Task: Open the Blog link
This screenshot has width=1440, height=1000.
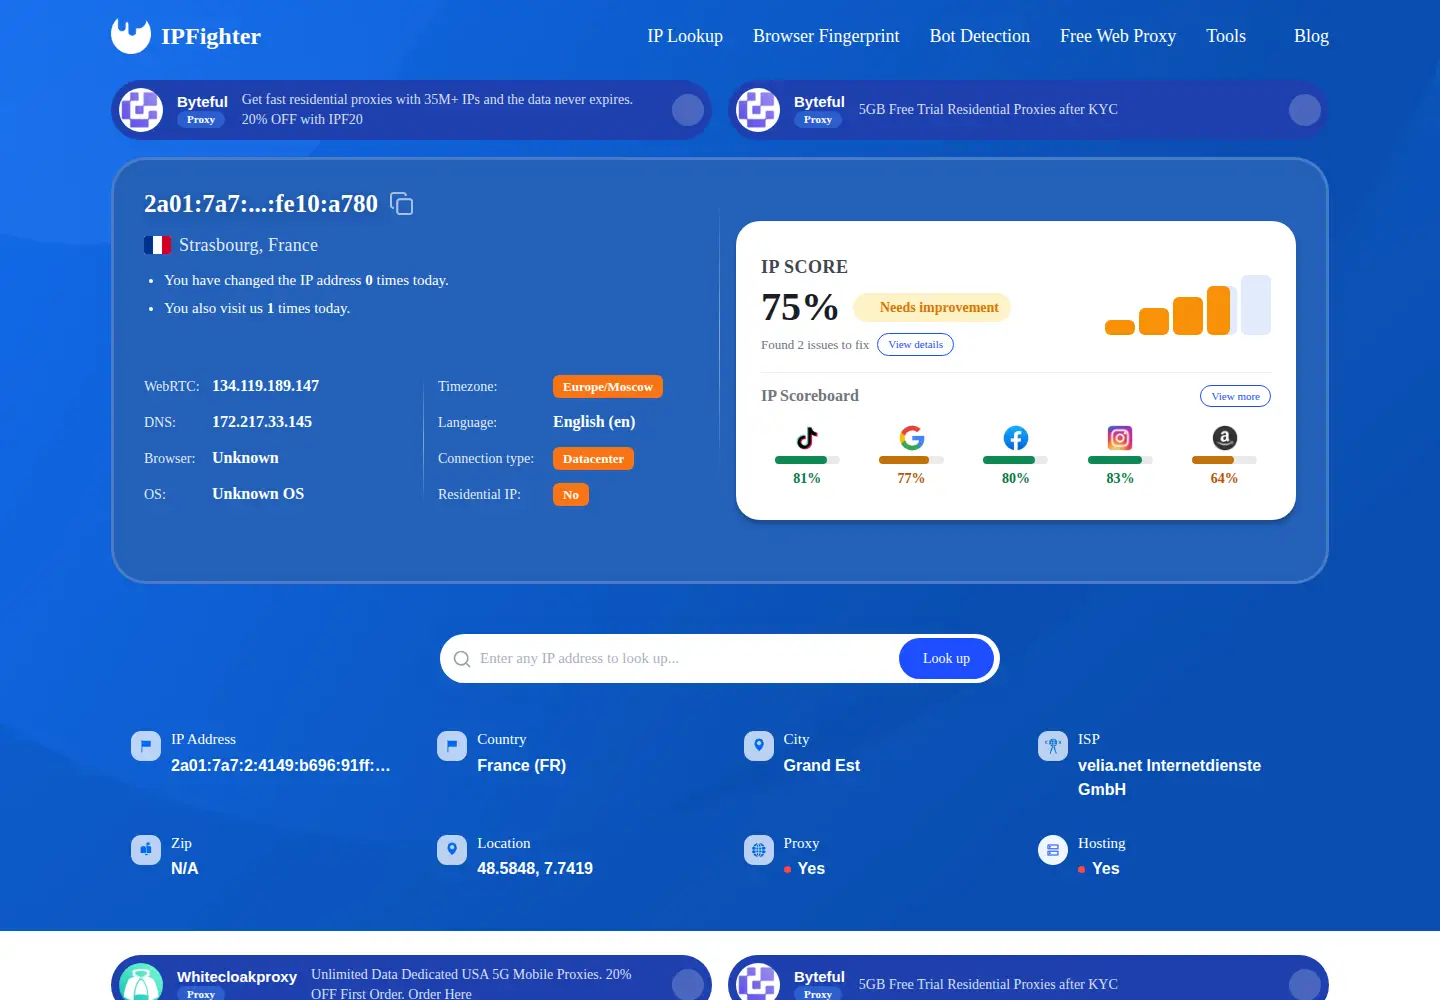Action: pyautogui.click(x=1311, y=36)
